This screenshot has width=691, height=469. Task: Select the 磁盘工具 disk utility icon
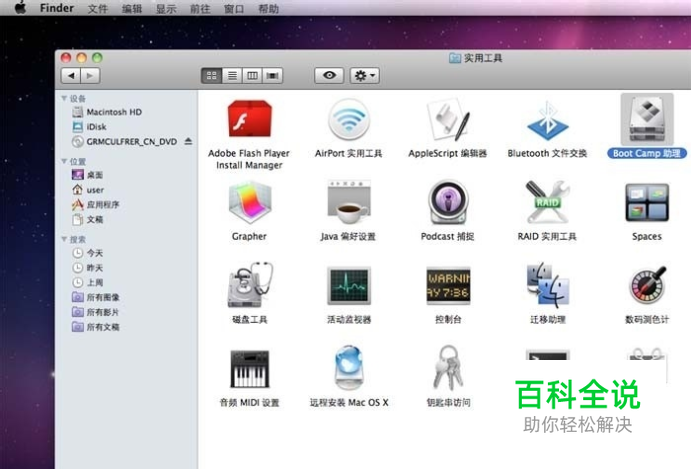point(250,286)
